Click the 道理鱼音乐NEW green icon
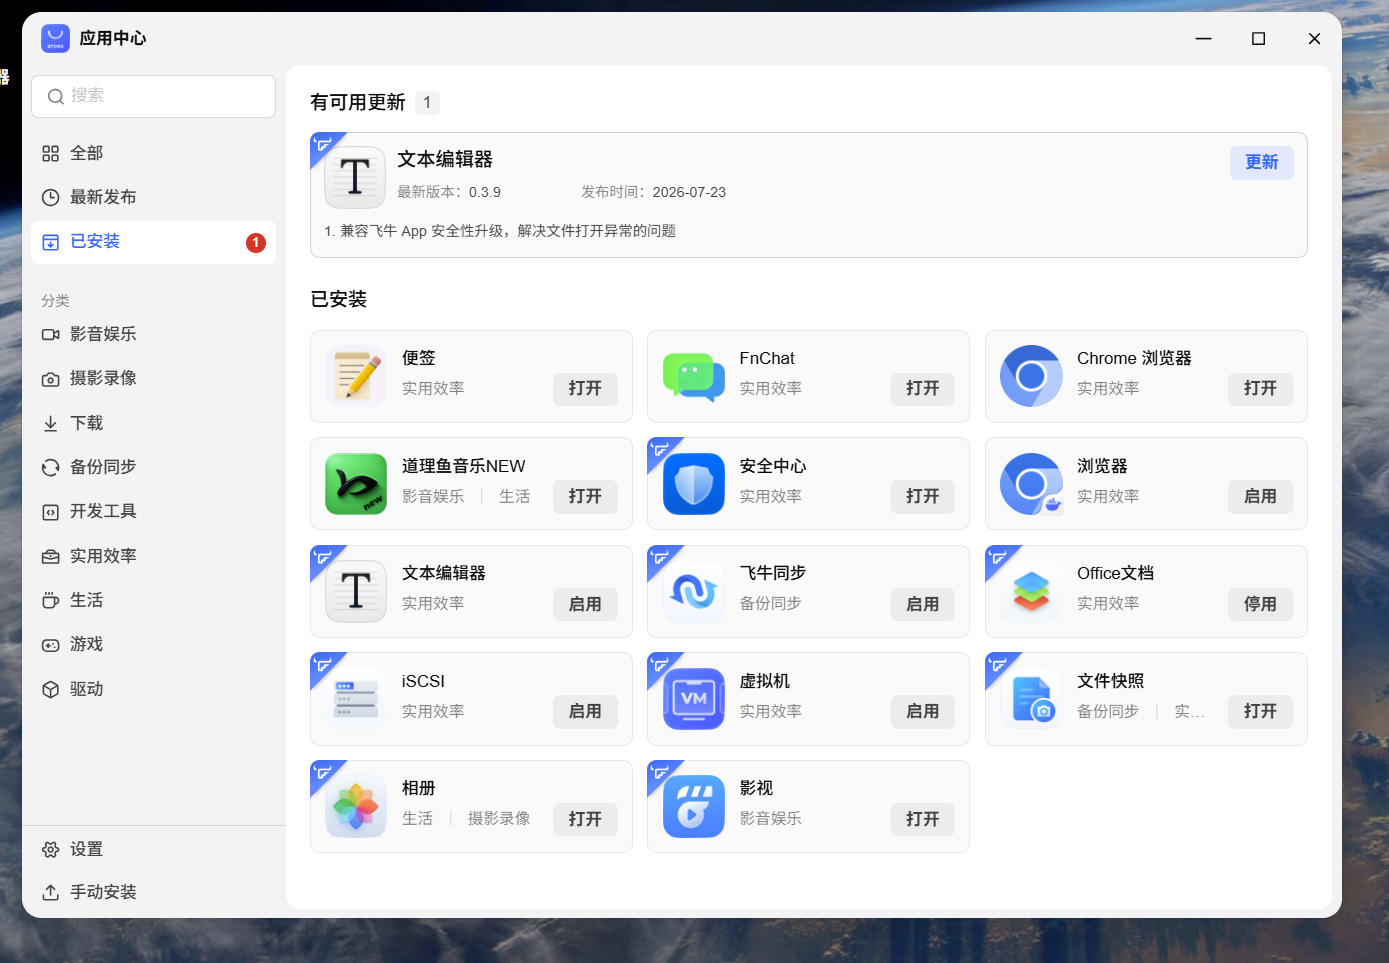1389x963 pixels. click(x=356, y=484)
